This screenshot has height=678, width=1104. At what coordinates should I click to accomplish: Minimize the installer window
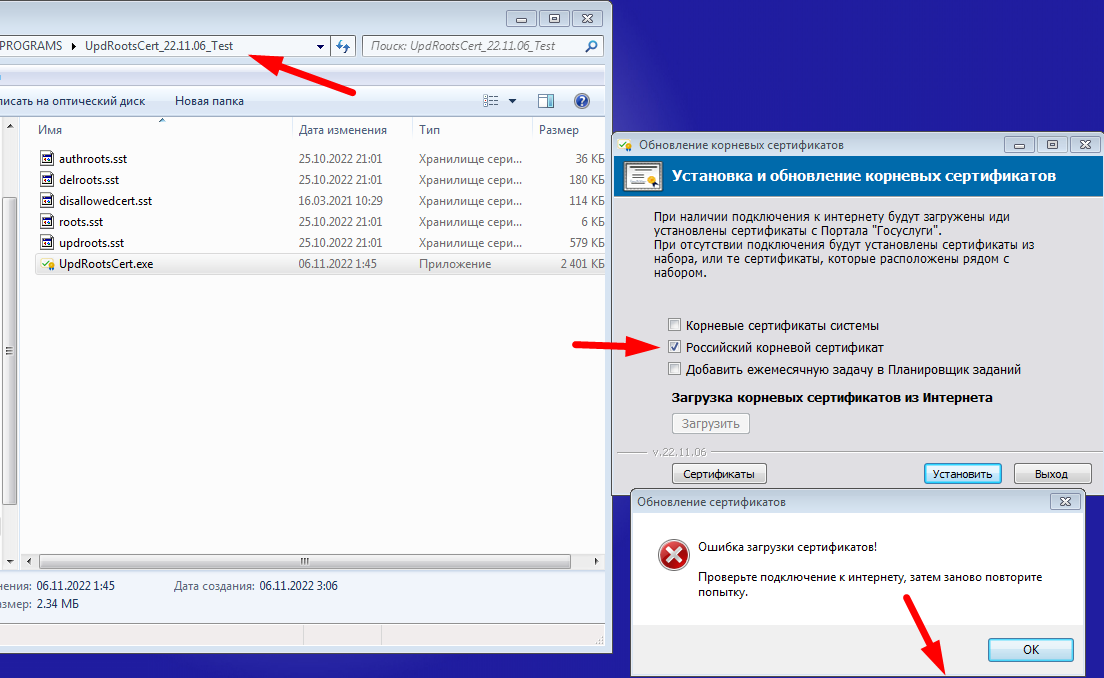[x=1019, y=145]
